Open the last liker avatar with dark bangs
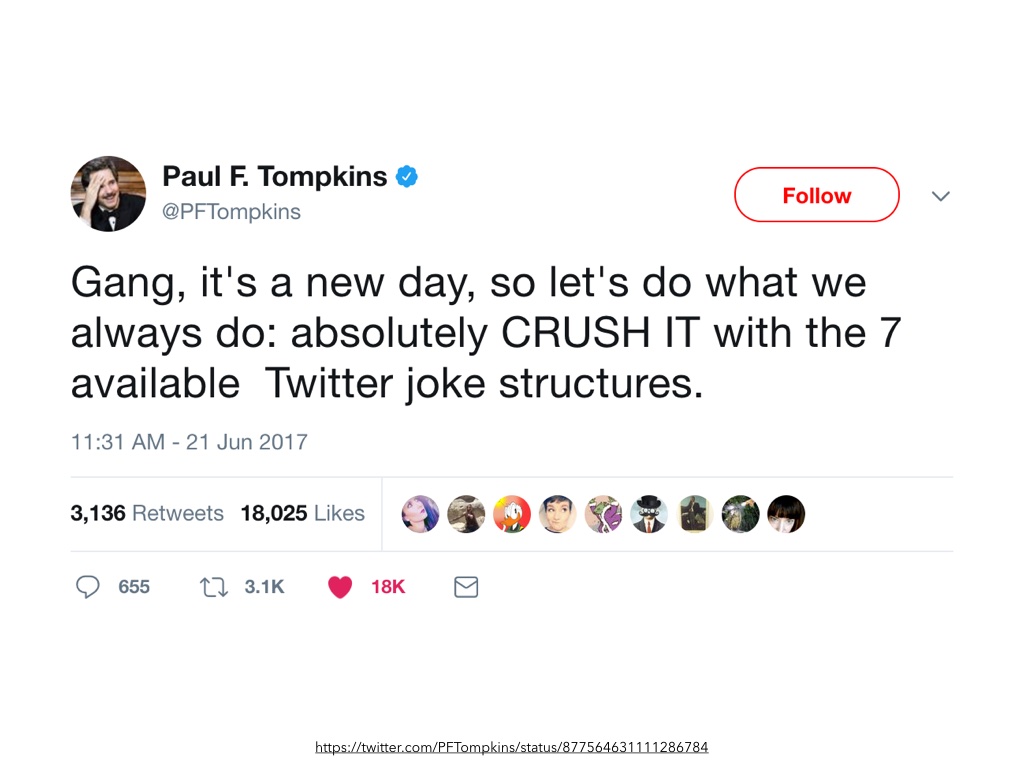This screenshot has width=1024, height=768. point(786,514)
